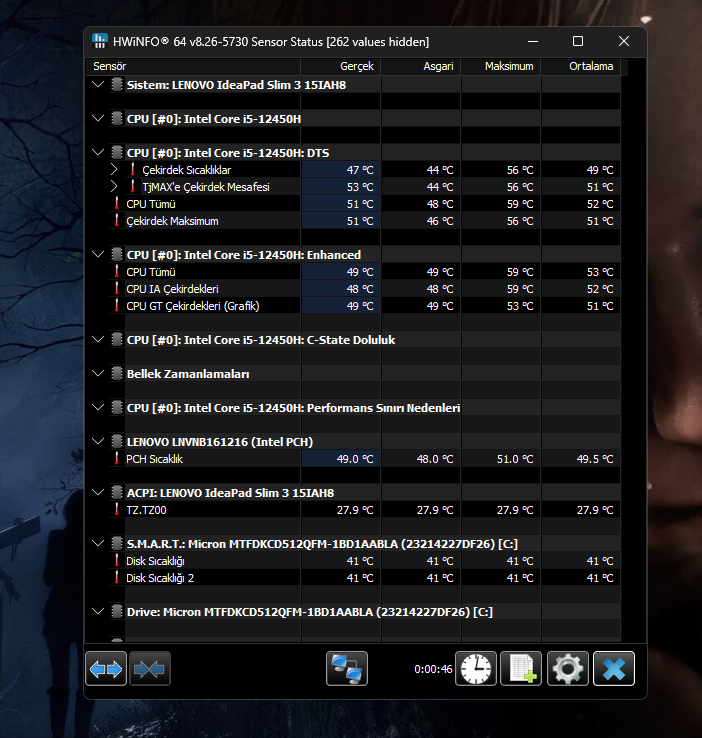Open the remote monitoring network computers button
The height and width of the screenshot is (738, 702).
click(347, 668)
